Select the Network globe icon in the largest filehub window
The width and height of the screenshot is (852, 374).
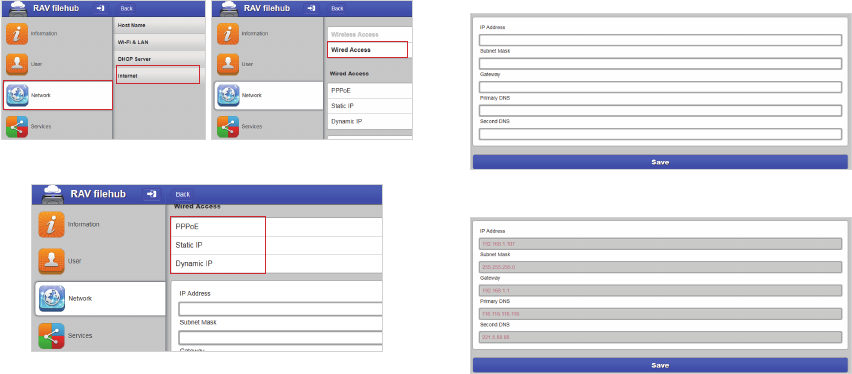52,298
